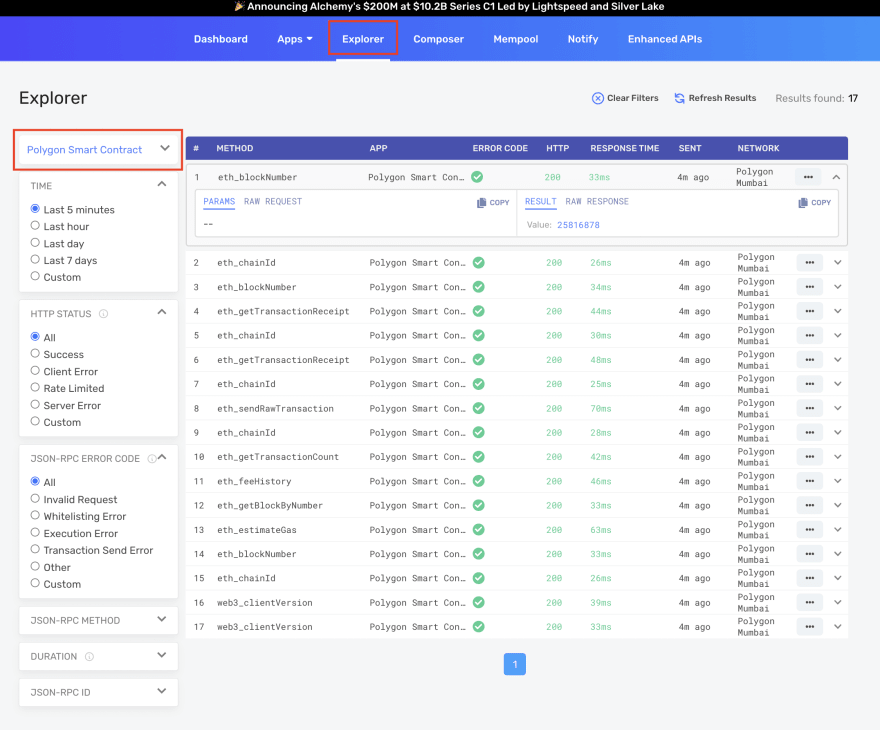Open three-dot menu for eth_sendRawTransaction row
The width and height of the screenshot is (880, 730).
pos(809,408)
